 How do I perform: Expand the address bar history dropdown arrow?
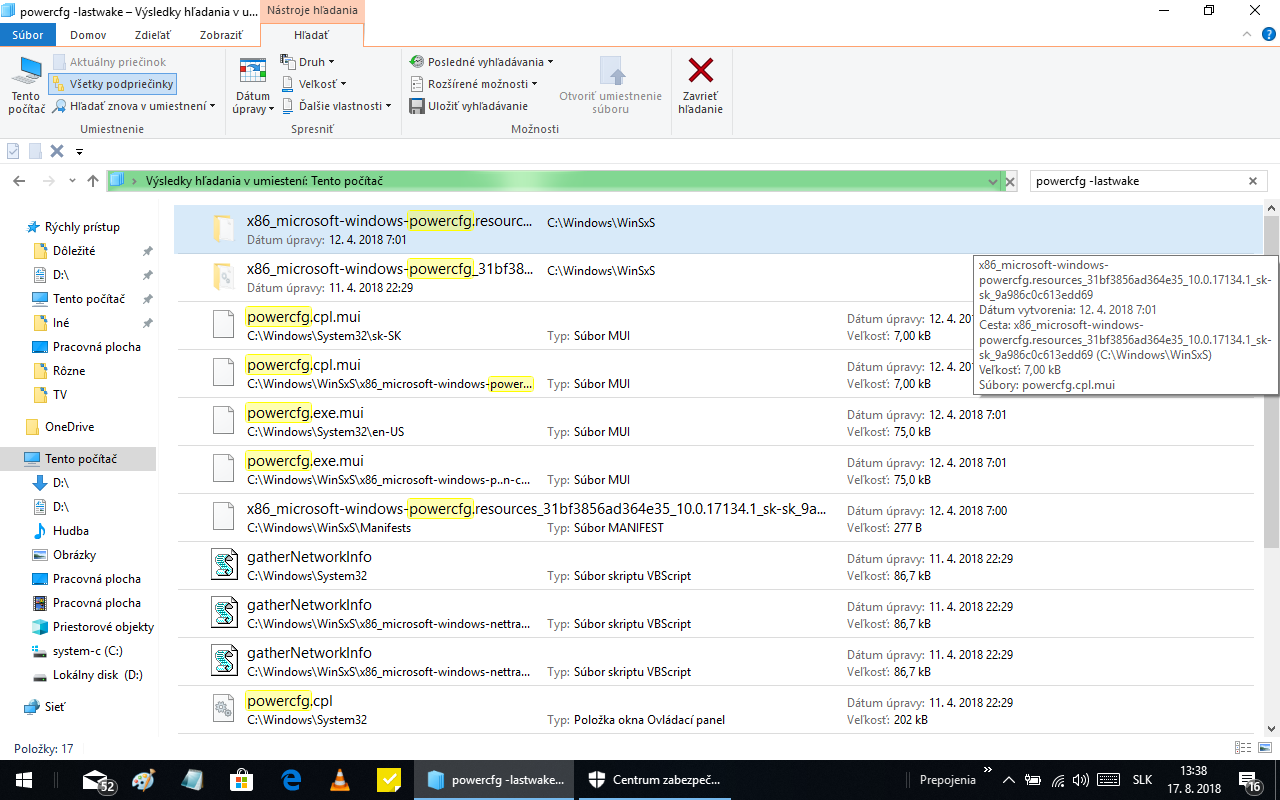[992, 181]
